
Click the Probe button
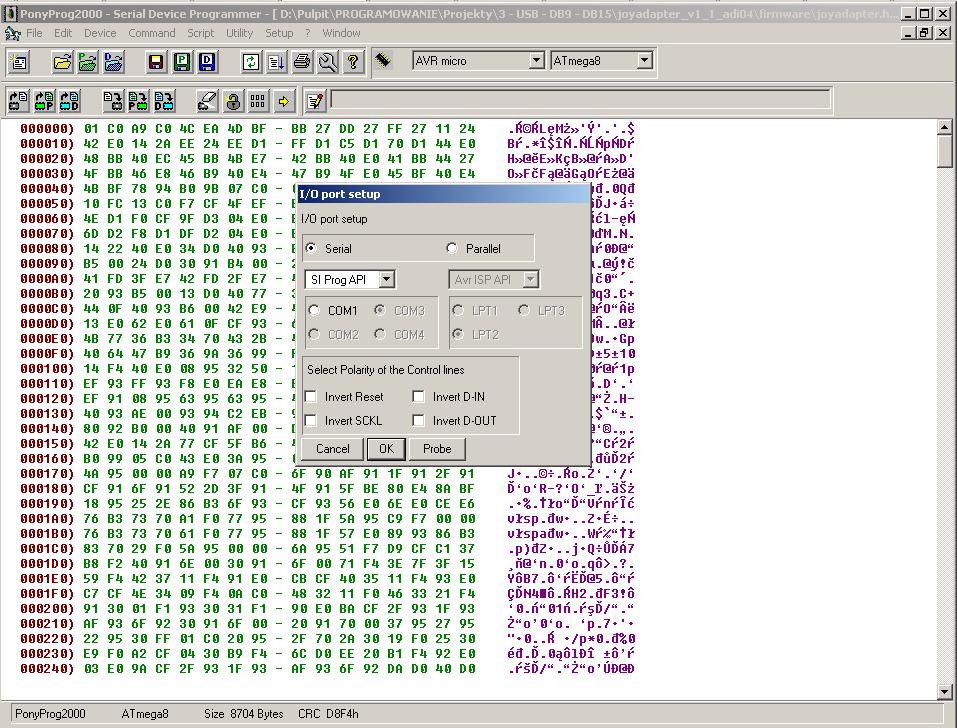tap(437, 449)
